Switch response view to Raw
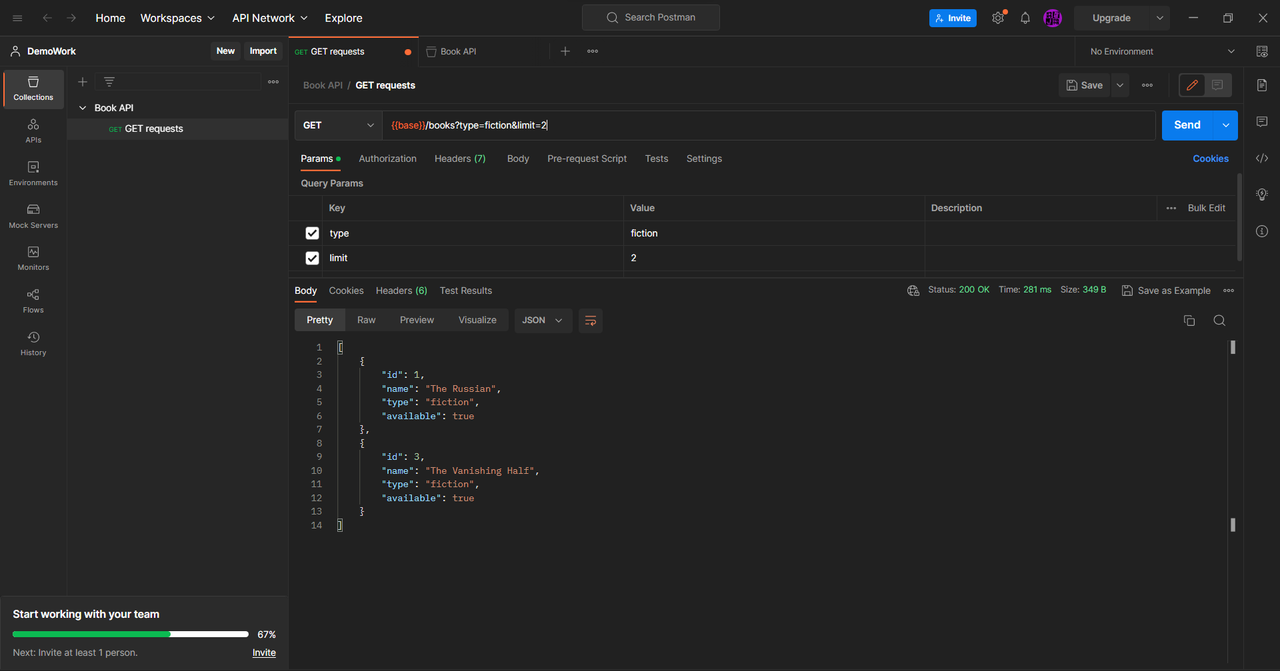The width and height of the screenshot is (1280, 671). point(367,320)
